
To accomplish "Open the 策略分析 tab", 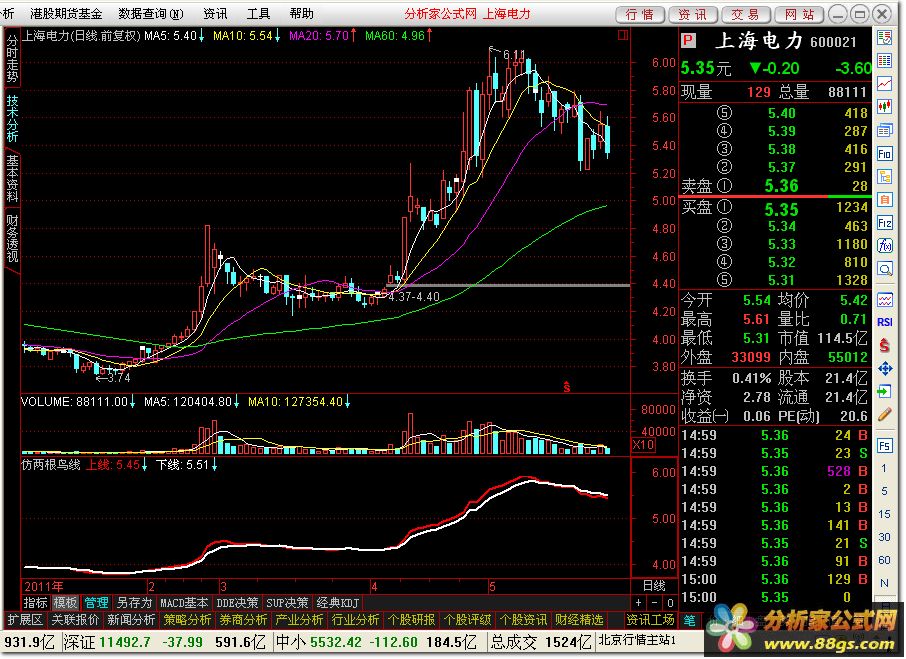I will 187,620.
